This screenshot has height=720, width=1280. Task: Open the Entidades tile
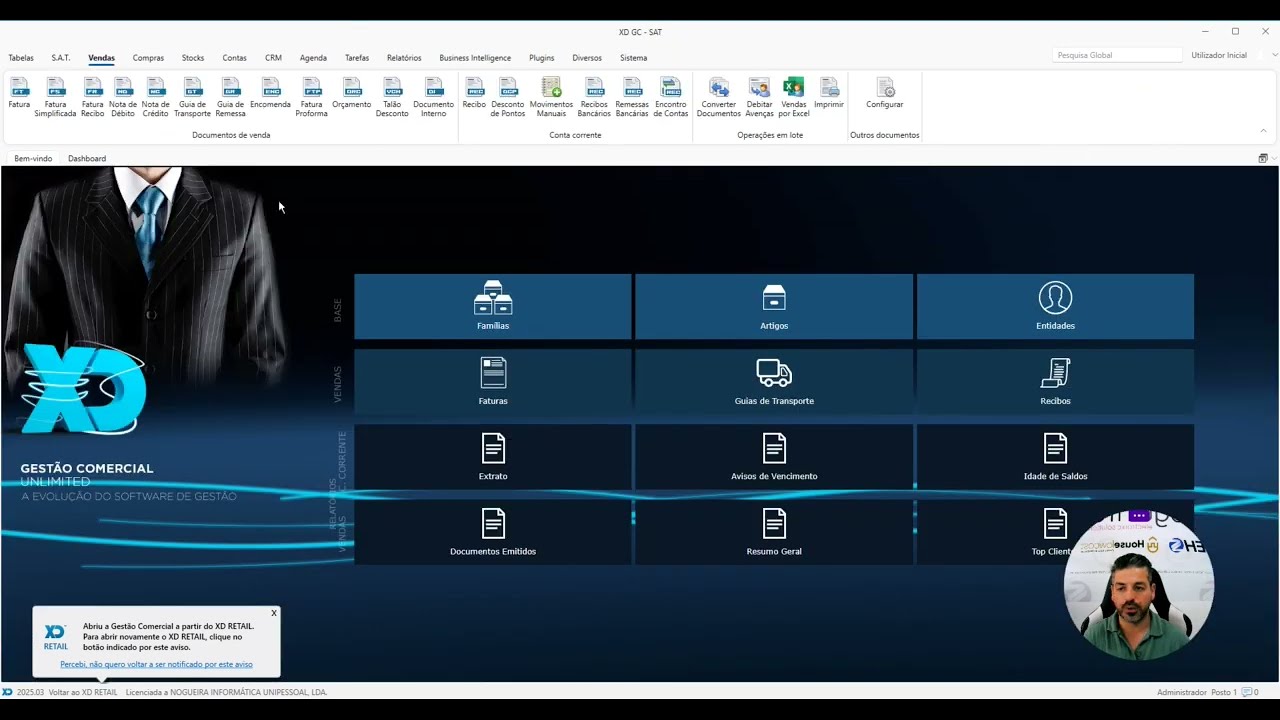1055,306
